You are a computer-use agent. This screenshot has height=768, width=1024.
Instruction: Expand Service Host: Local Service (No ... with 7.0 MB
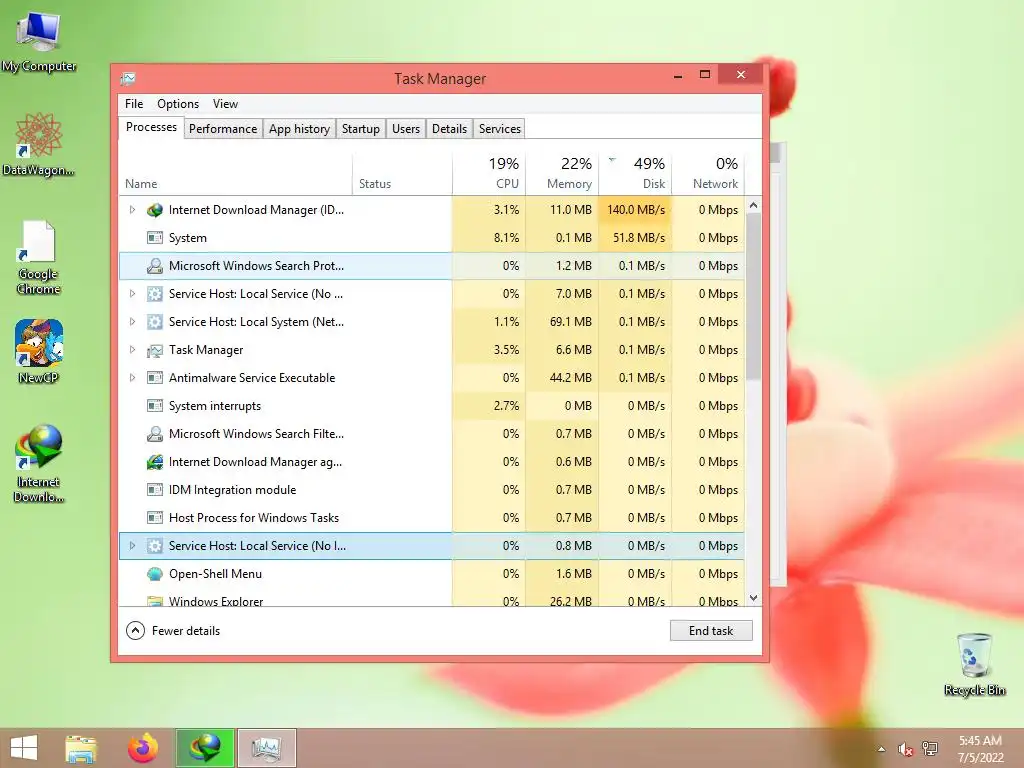(132, 294)
